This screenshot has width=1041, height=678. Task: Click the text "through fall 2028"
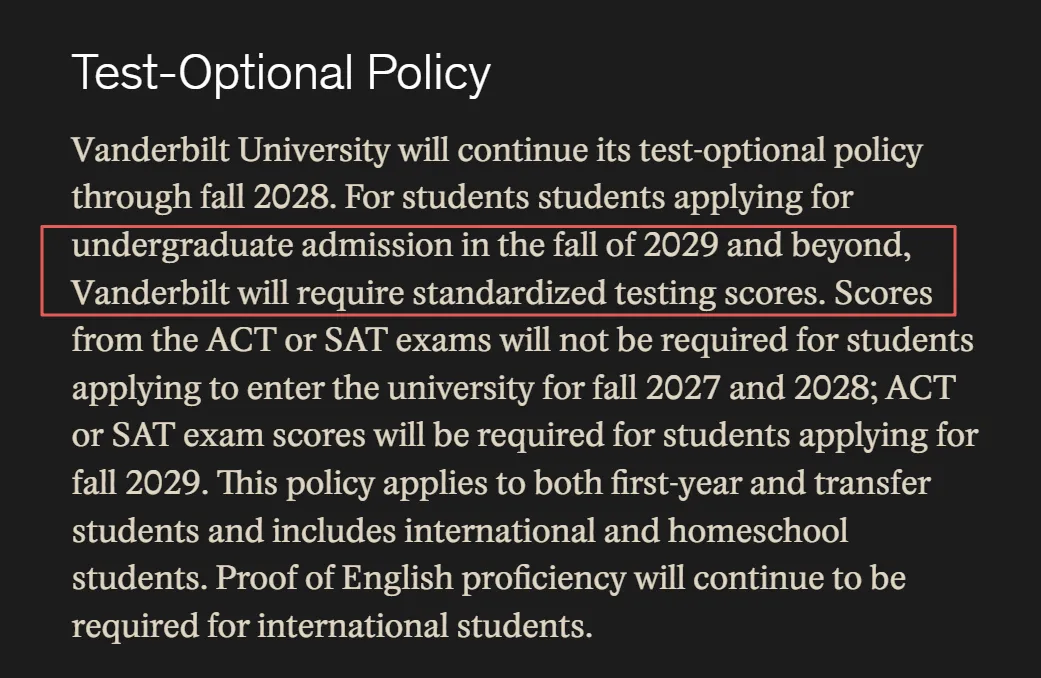tap(201, 197)
